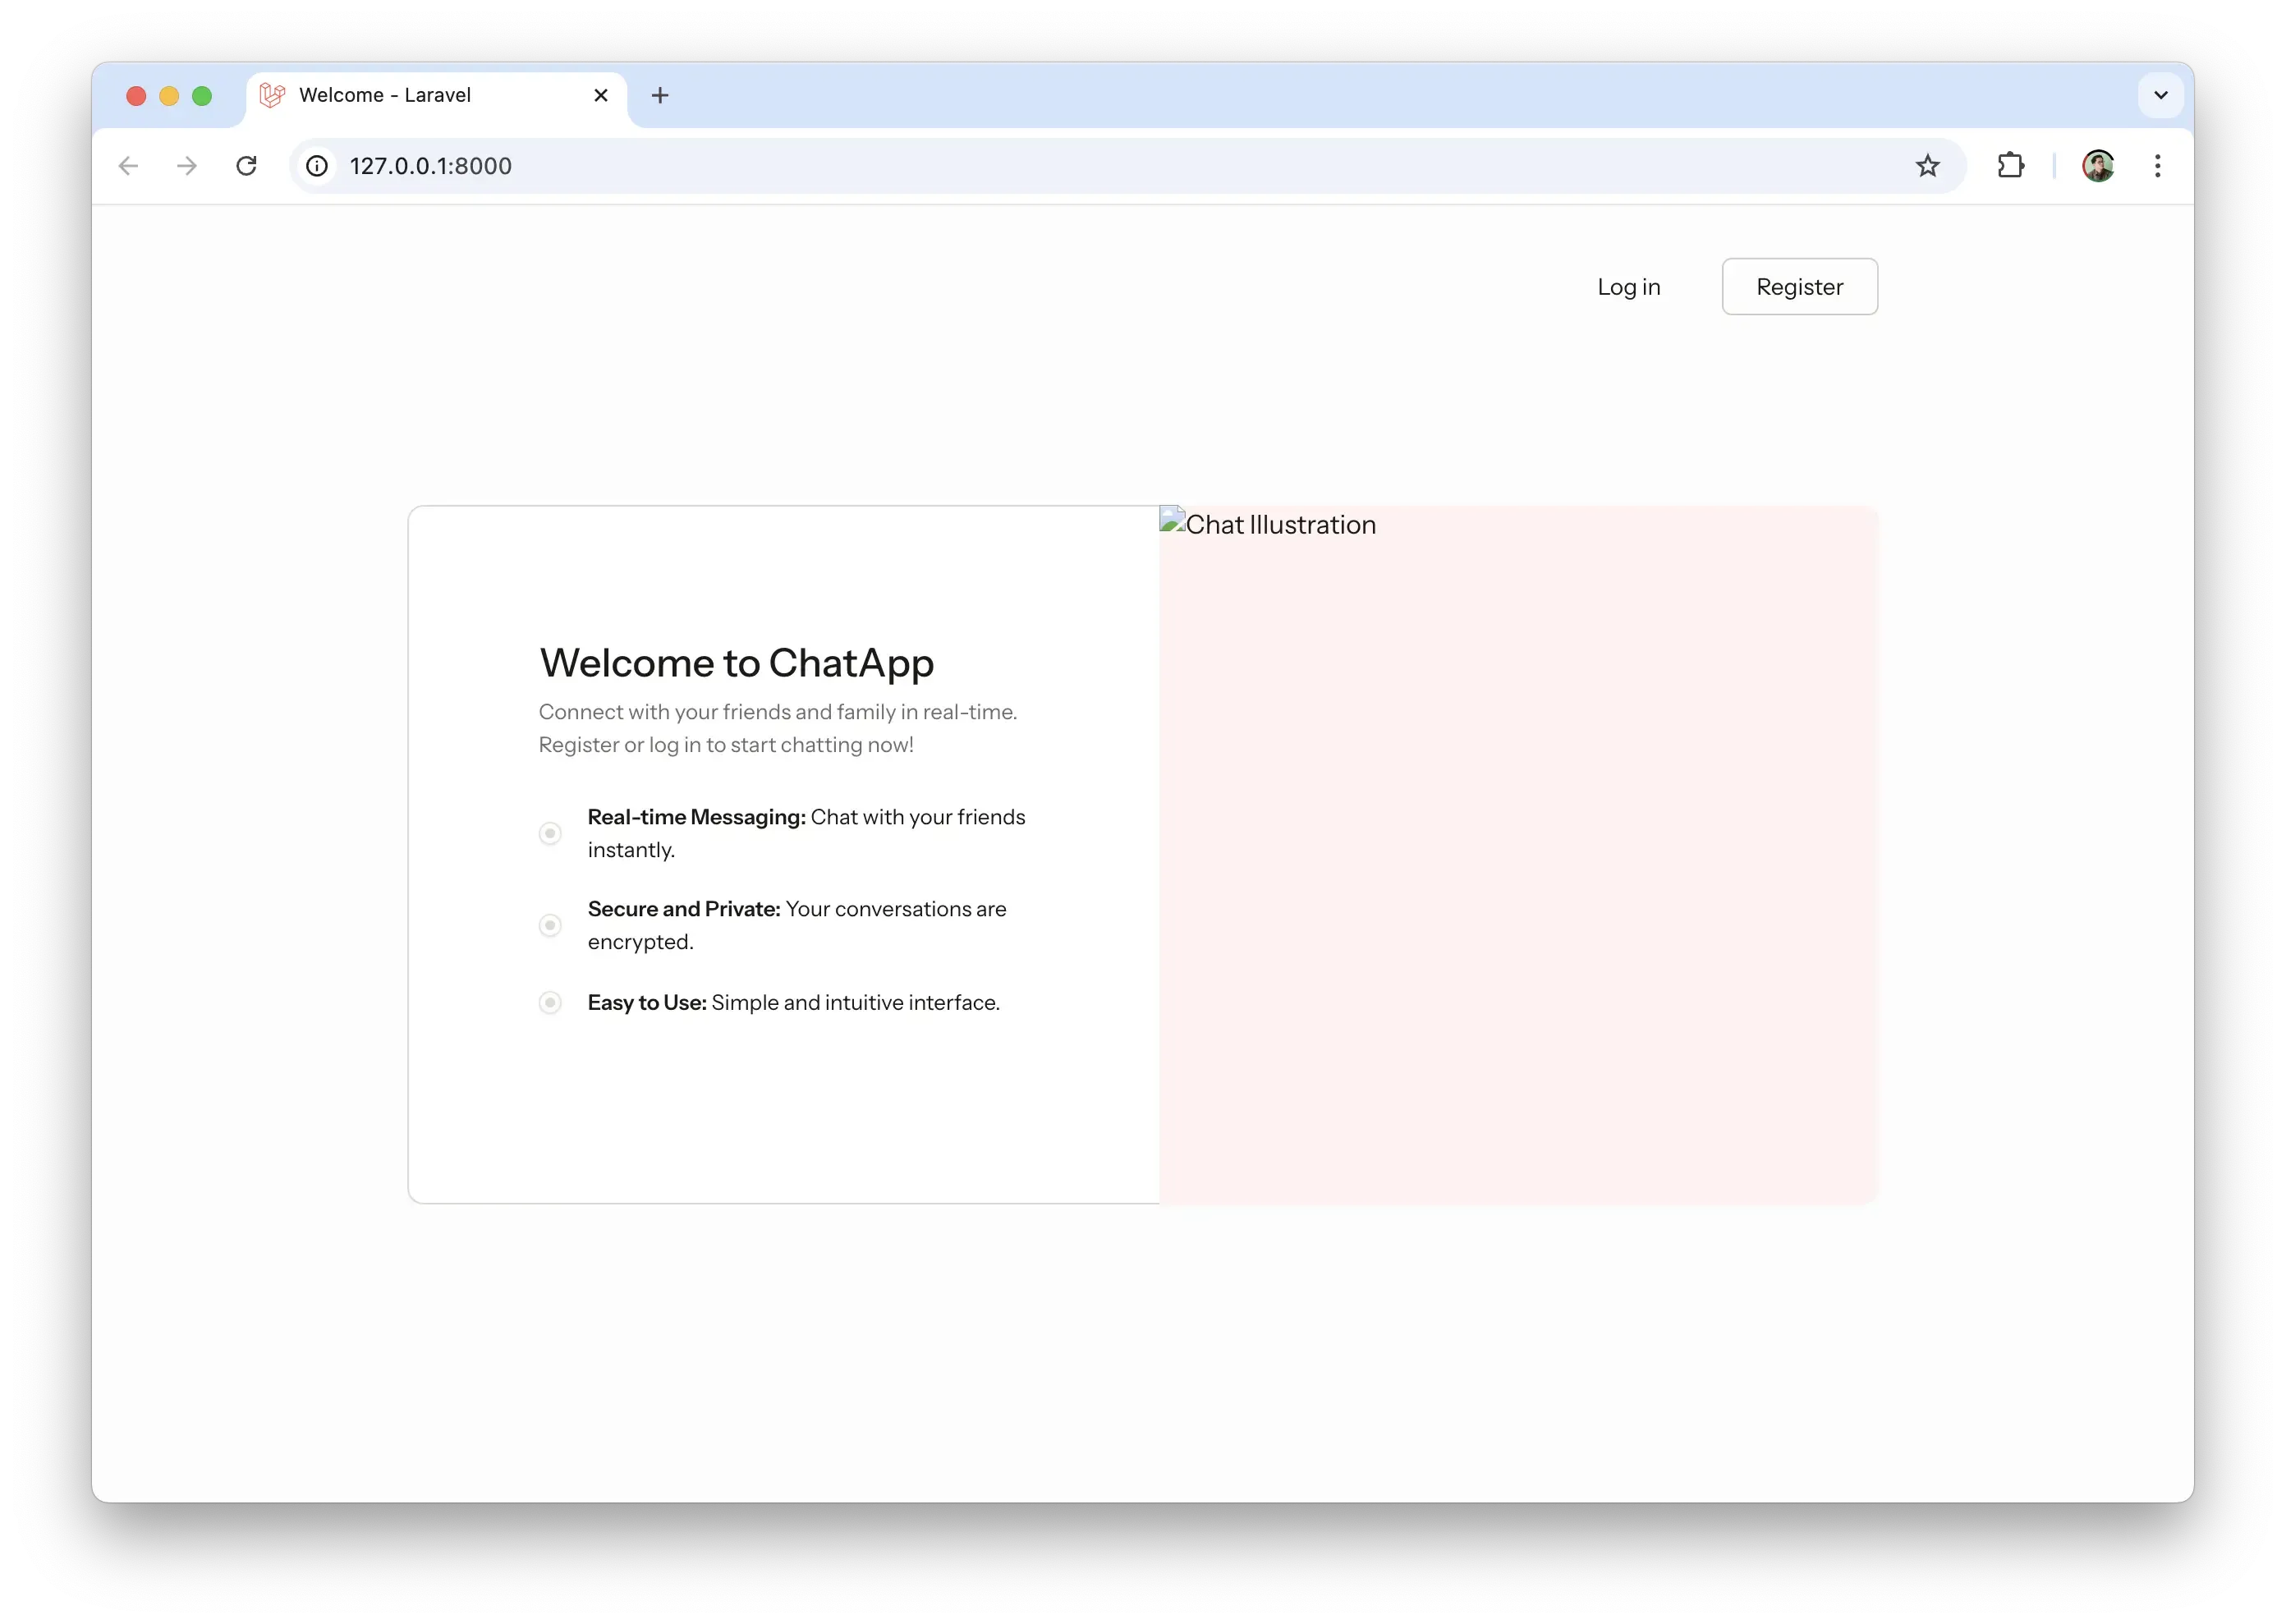The width and height of the screenshot is (2286, 1624).
Task: Click the browser back arrow
Action: (128, 166)
